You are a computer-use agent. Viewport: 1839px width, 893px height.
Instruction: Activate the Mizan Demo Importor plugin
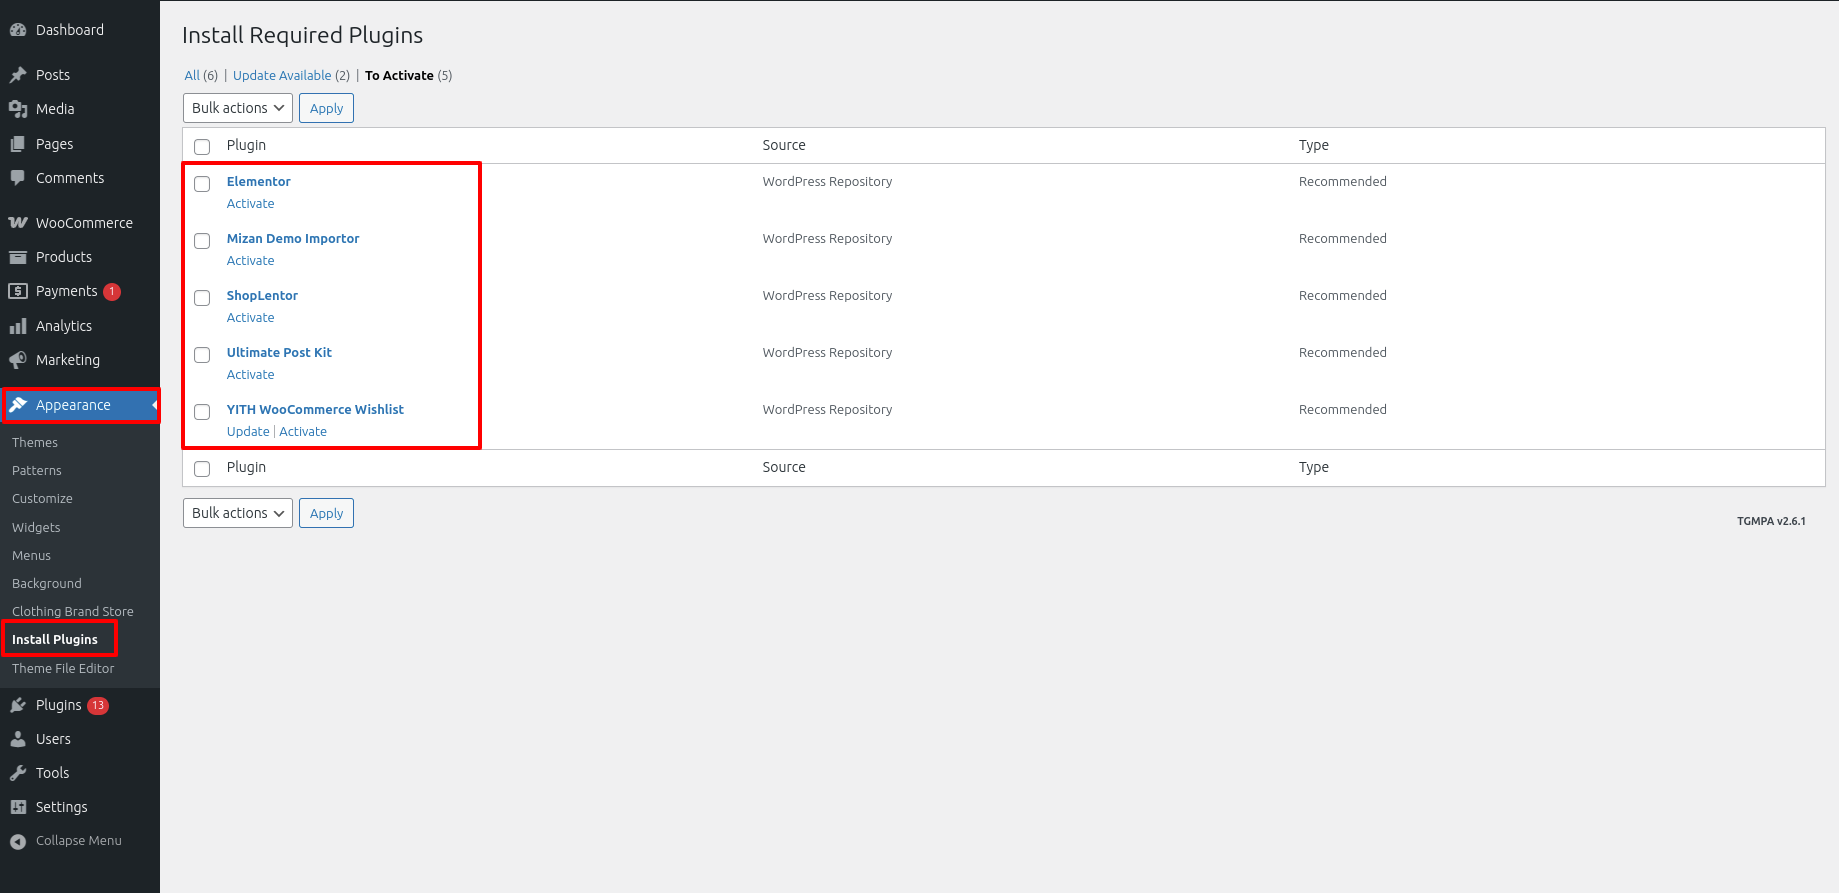click(x=250, y=260)
